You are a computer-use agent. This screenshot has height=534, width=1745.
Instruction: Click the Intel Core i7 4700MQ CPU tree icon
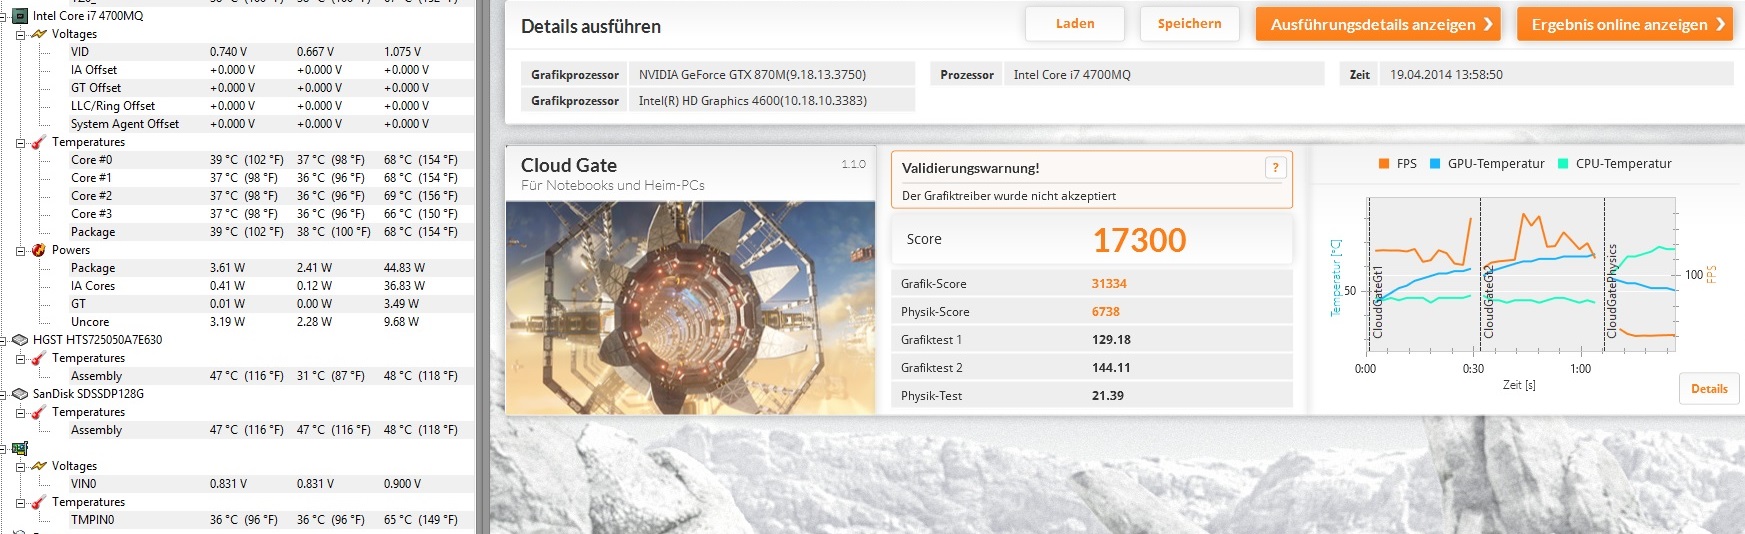pos(19,16)
